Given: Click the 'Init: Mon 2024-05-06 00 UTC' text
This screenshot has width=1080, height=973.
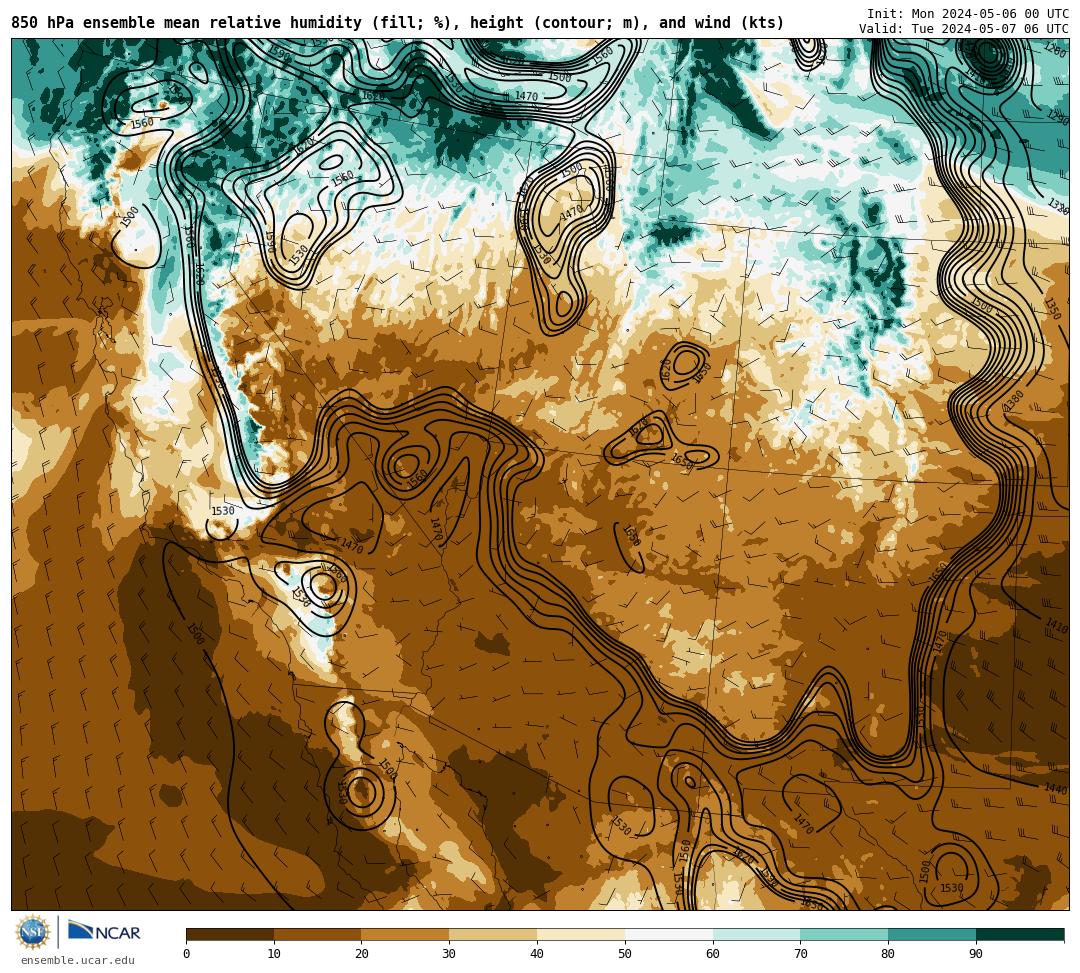Looking at the screenshot, I should (x=968, y=14).
